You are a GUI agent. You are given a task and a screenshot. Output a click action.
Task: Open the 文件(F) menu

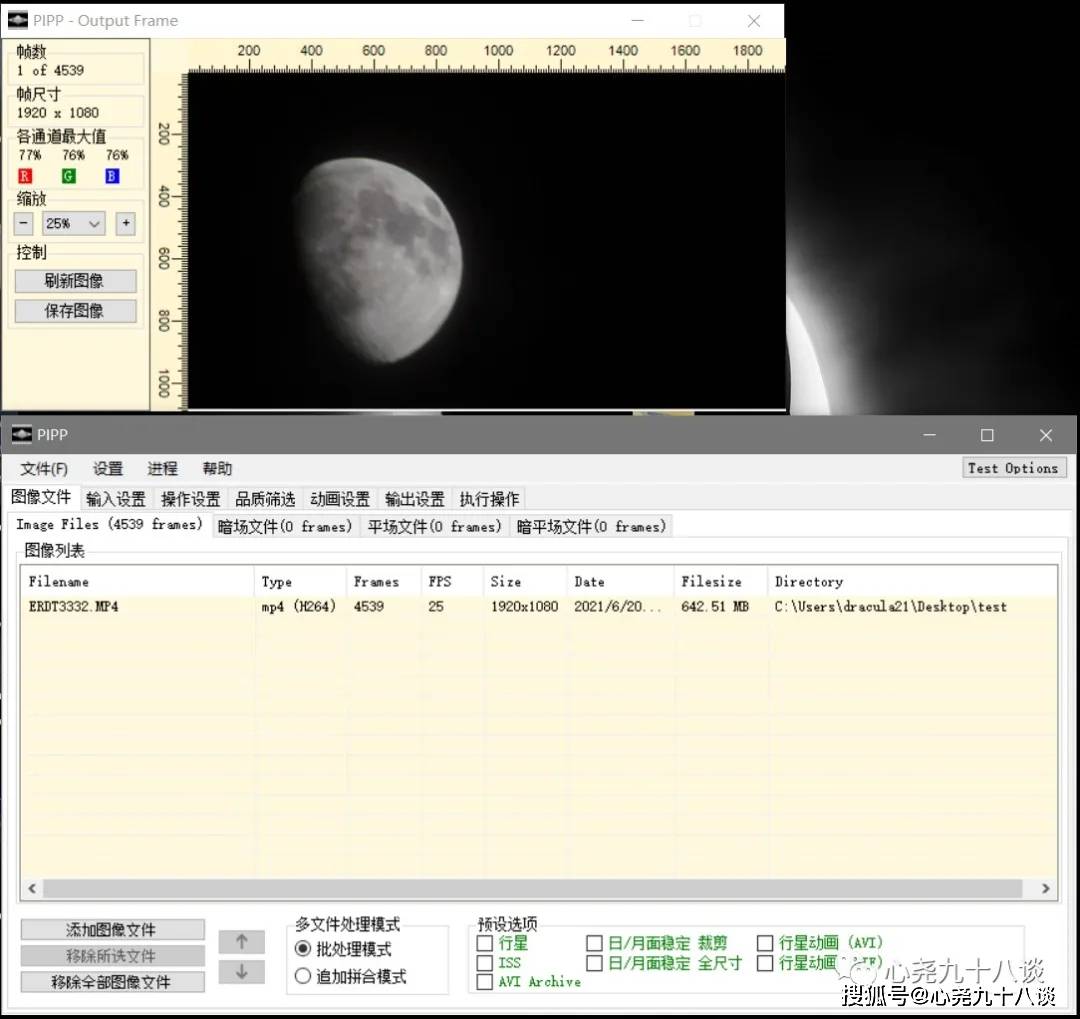tap(44, 469)
